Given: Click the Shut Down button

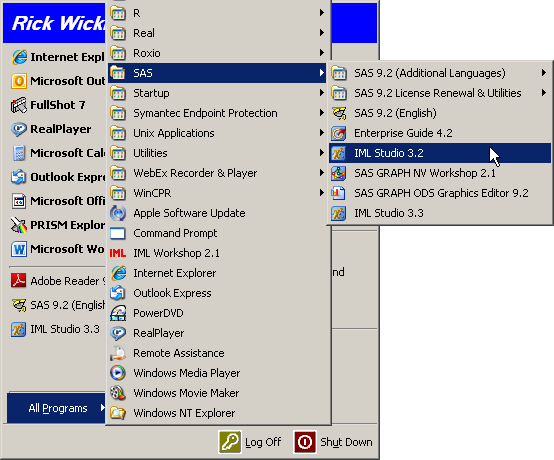Looking at the screenshot, I should (x=333, y=442).
